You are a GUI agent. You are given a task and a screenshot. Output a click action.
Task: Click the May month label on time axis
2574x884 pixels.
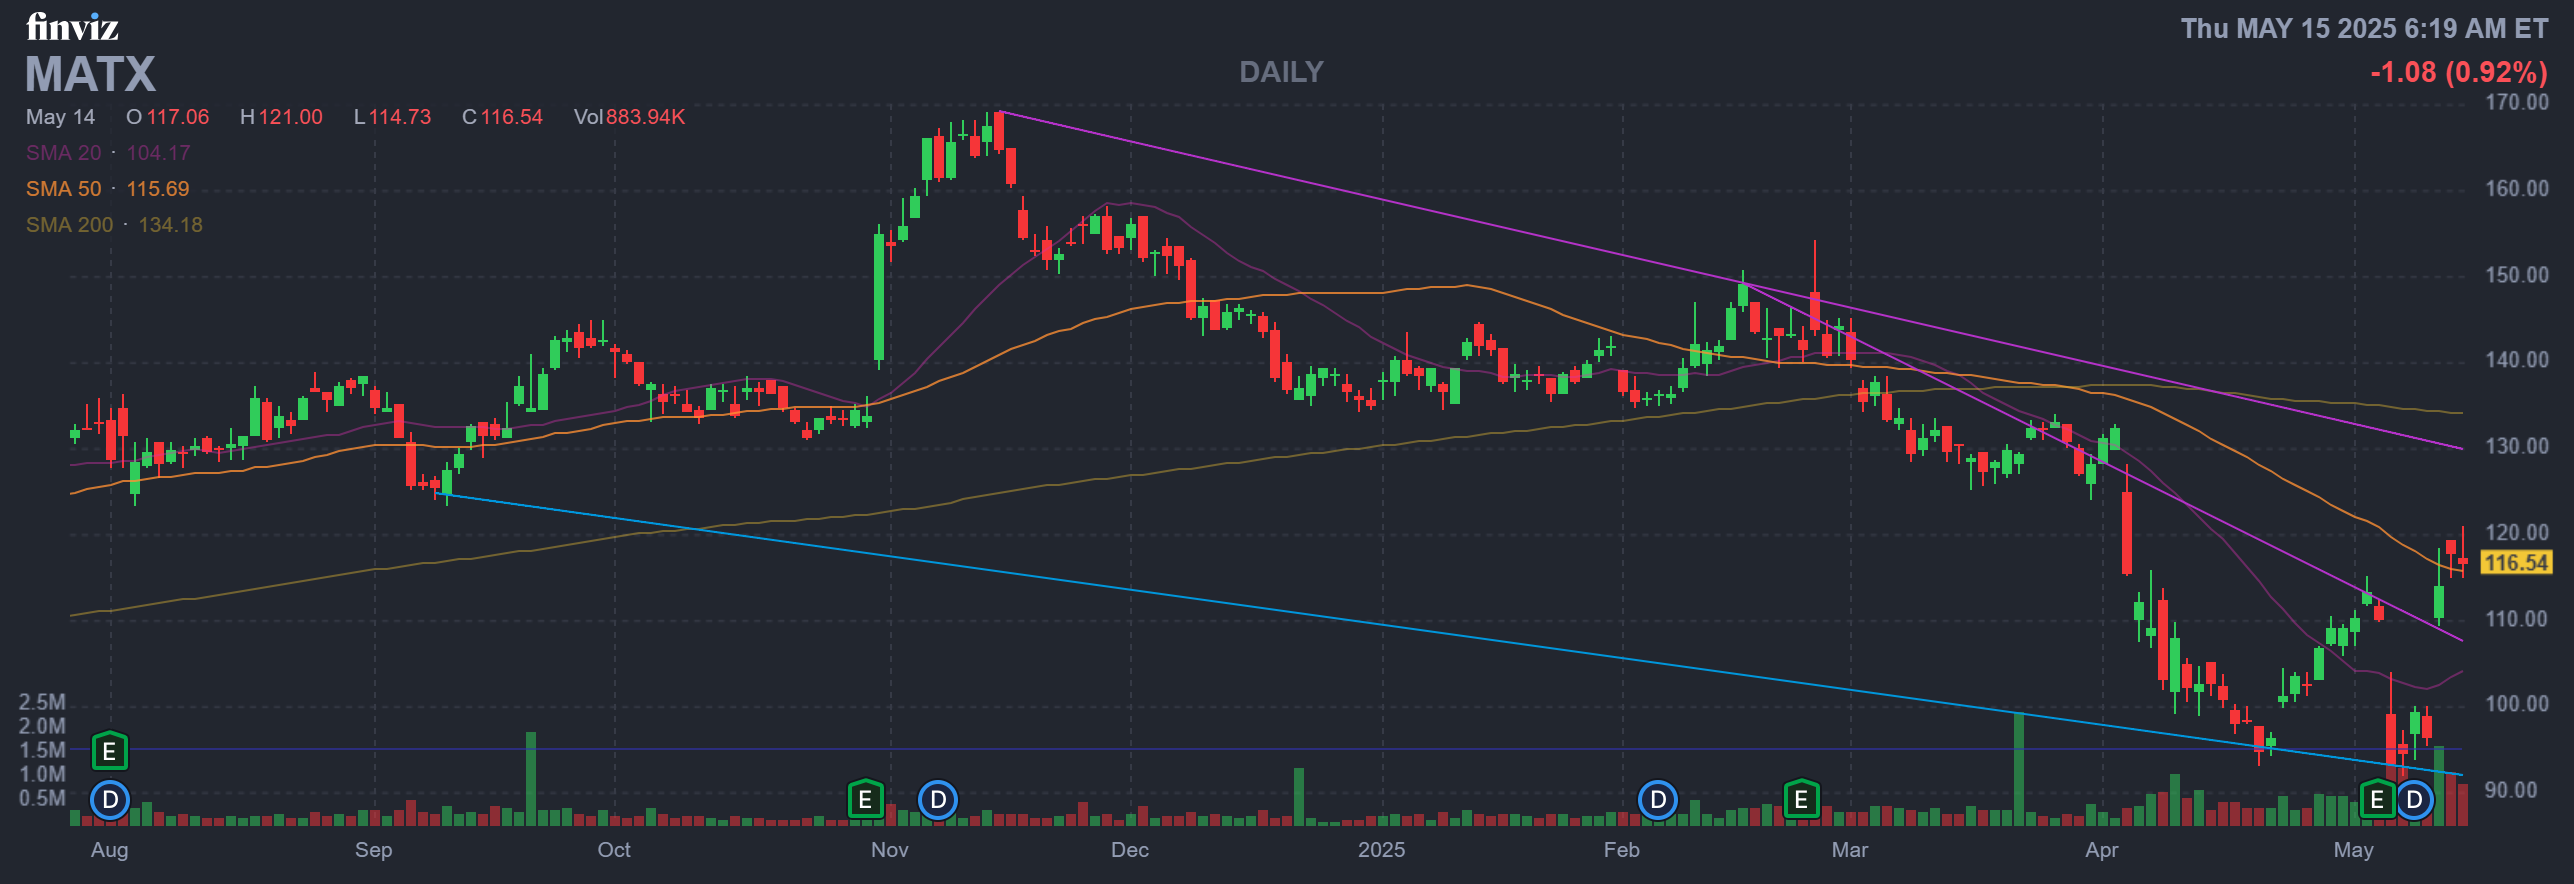(2353, 850)
